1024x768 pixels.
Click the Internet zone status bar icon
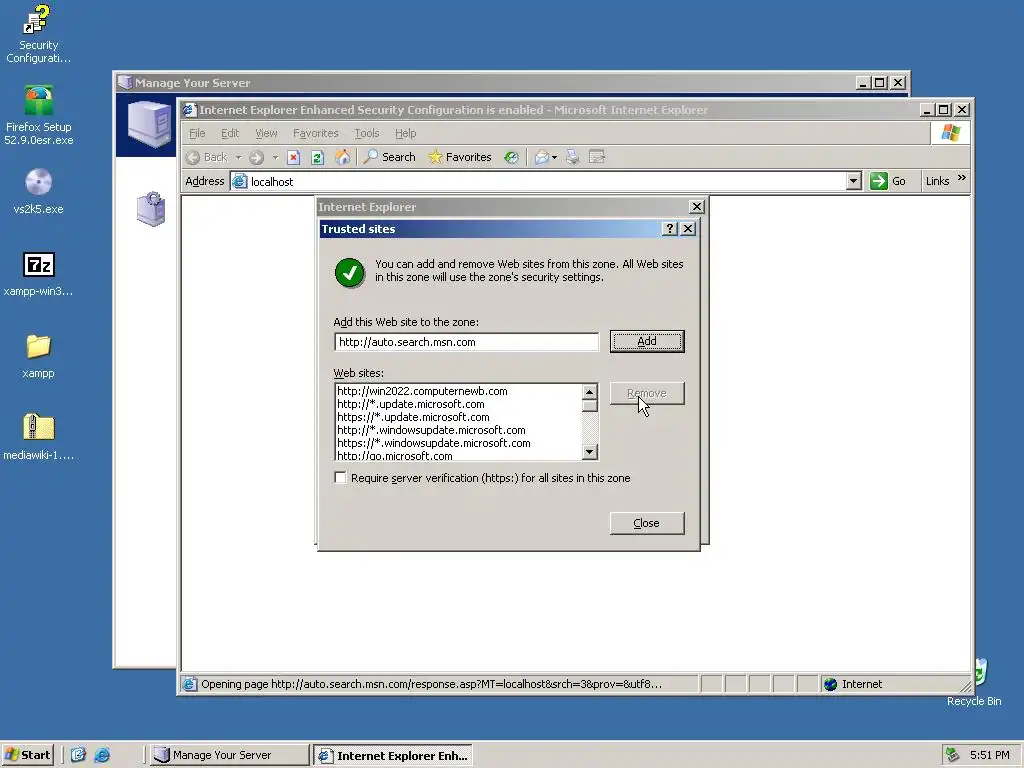point(831,684)
